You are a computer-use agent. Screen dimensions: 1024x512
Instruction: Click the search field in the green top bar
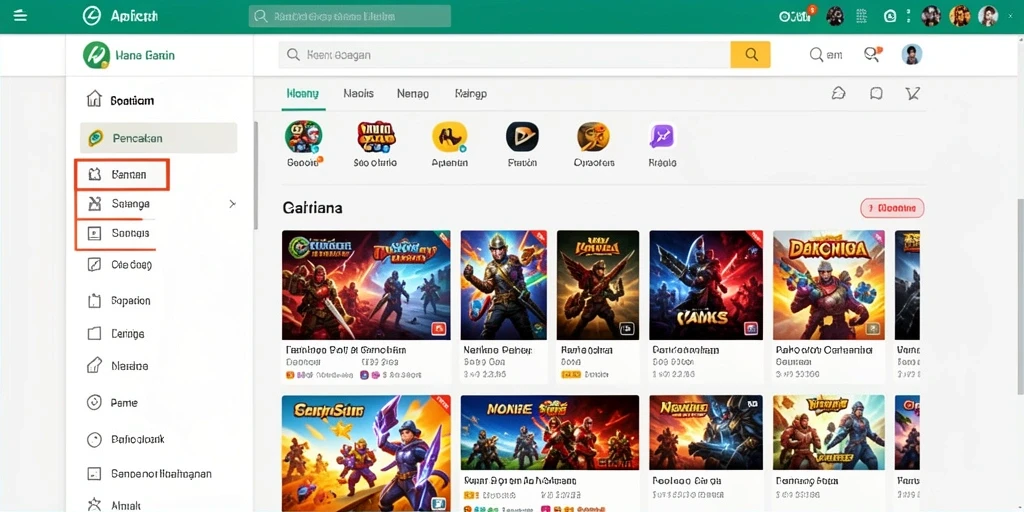tap(349, 16)
